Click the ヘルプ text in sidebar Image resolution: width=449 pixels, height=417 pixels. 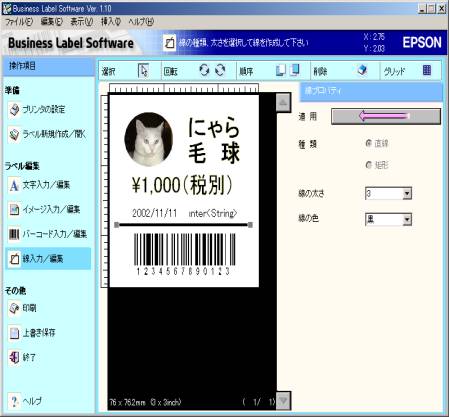(x=32, y=401)
